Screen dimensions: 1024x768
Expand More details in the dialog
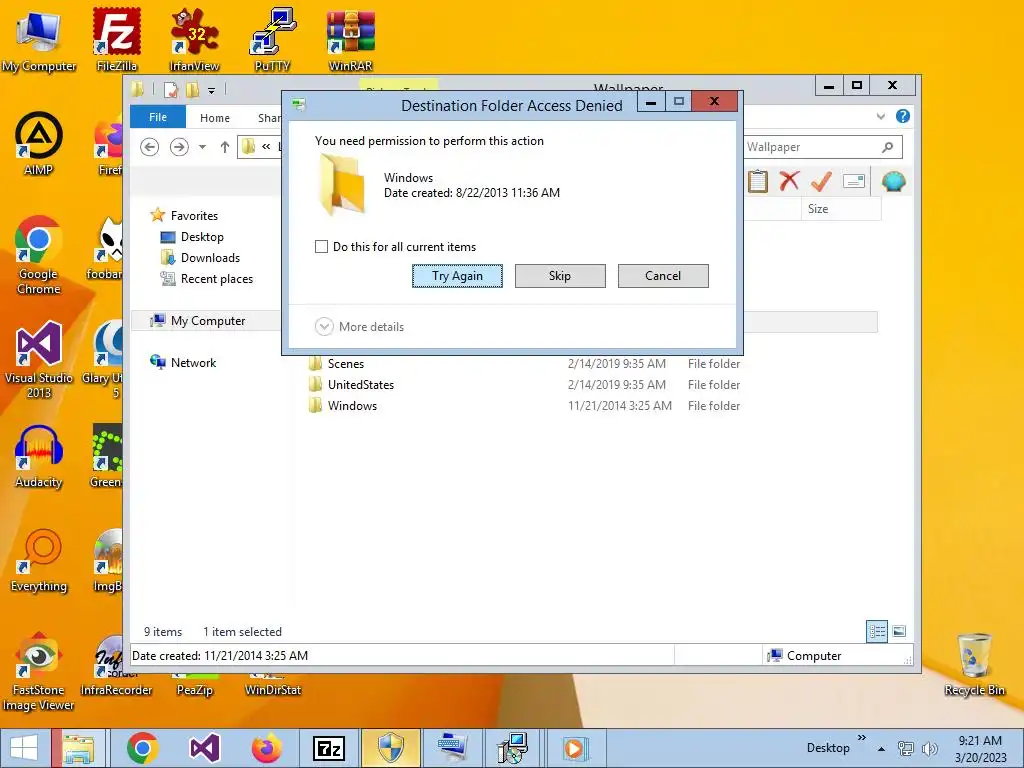360,327
